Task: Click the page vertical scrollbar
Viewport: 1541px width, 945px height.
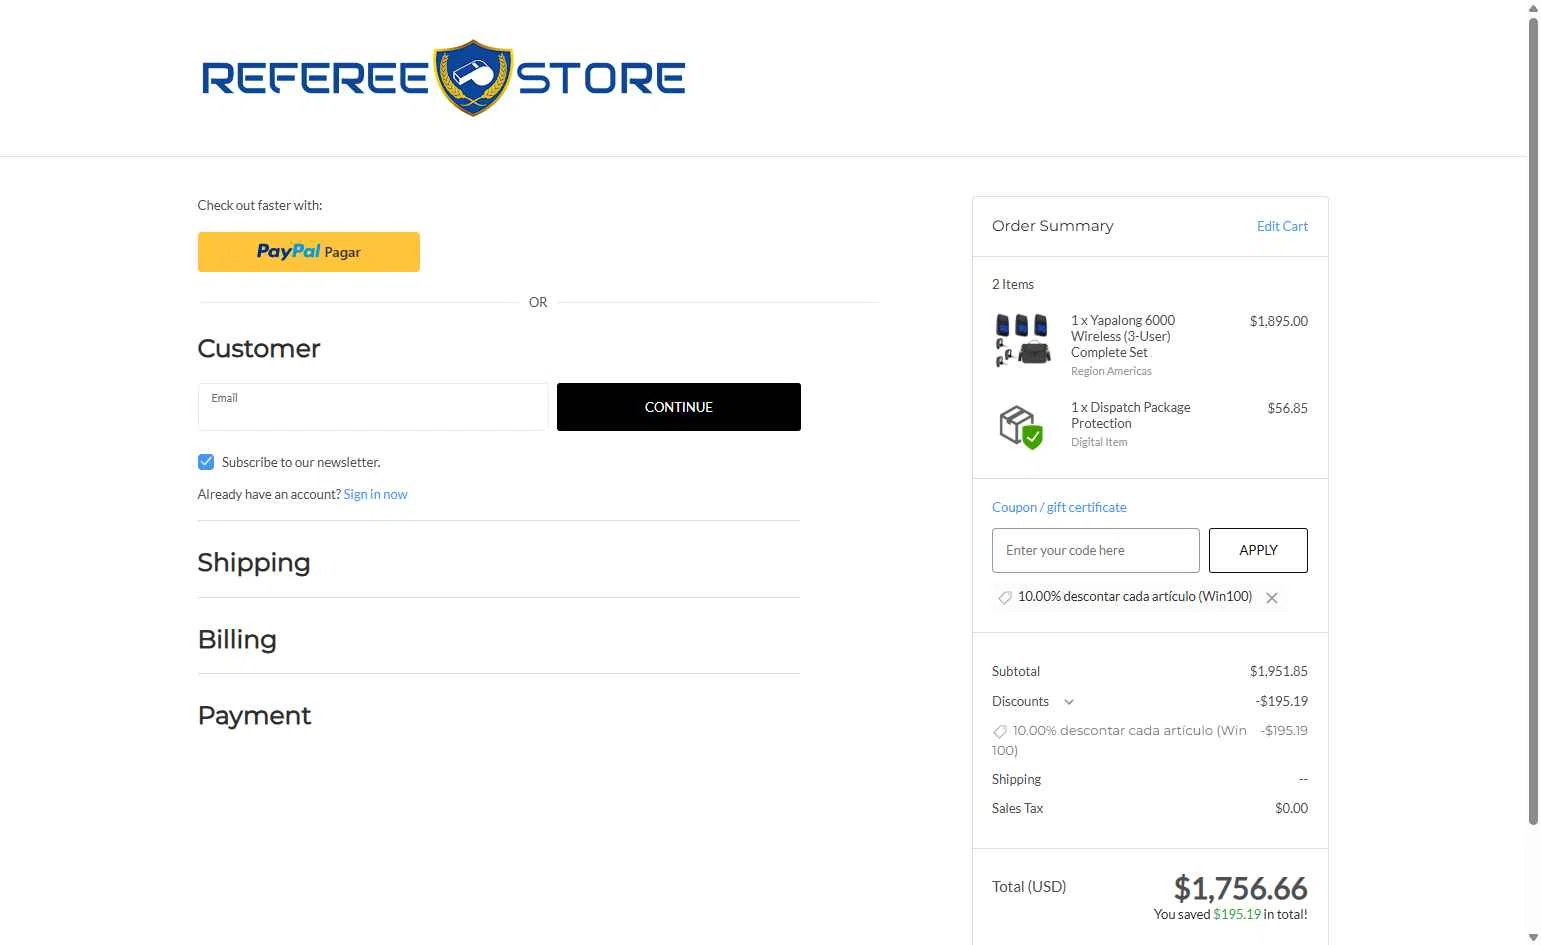Action: [x=1533, y=420]
